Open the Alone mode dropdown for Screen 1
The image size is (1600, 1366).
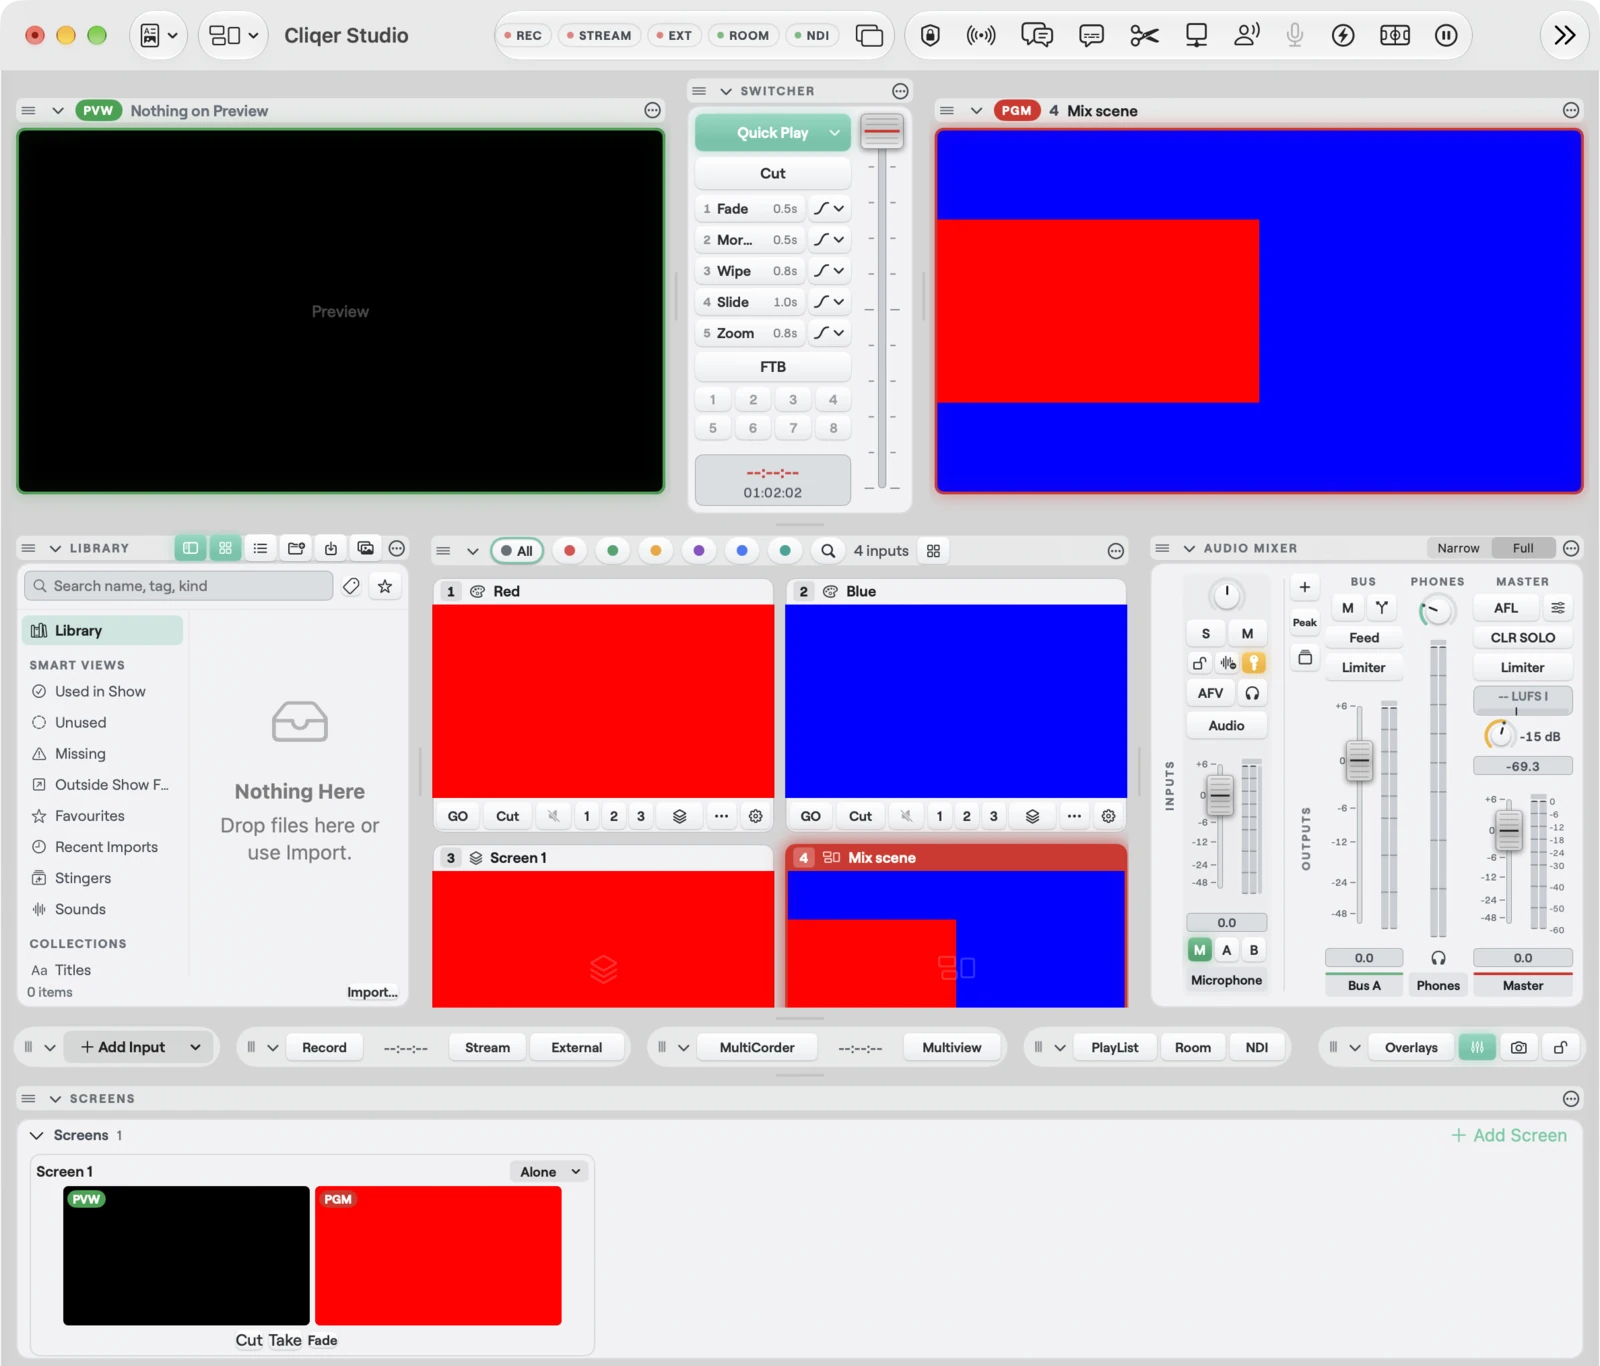coord(550,1172)
